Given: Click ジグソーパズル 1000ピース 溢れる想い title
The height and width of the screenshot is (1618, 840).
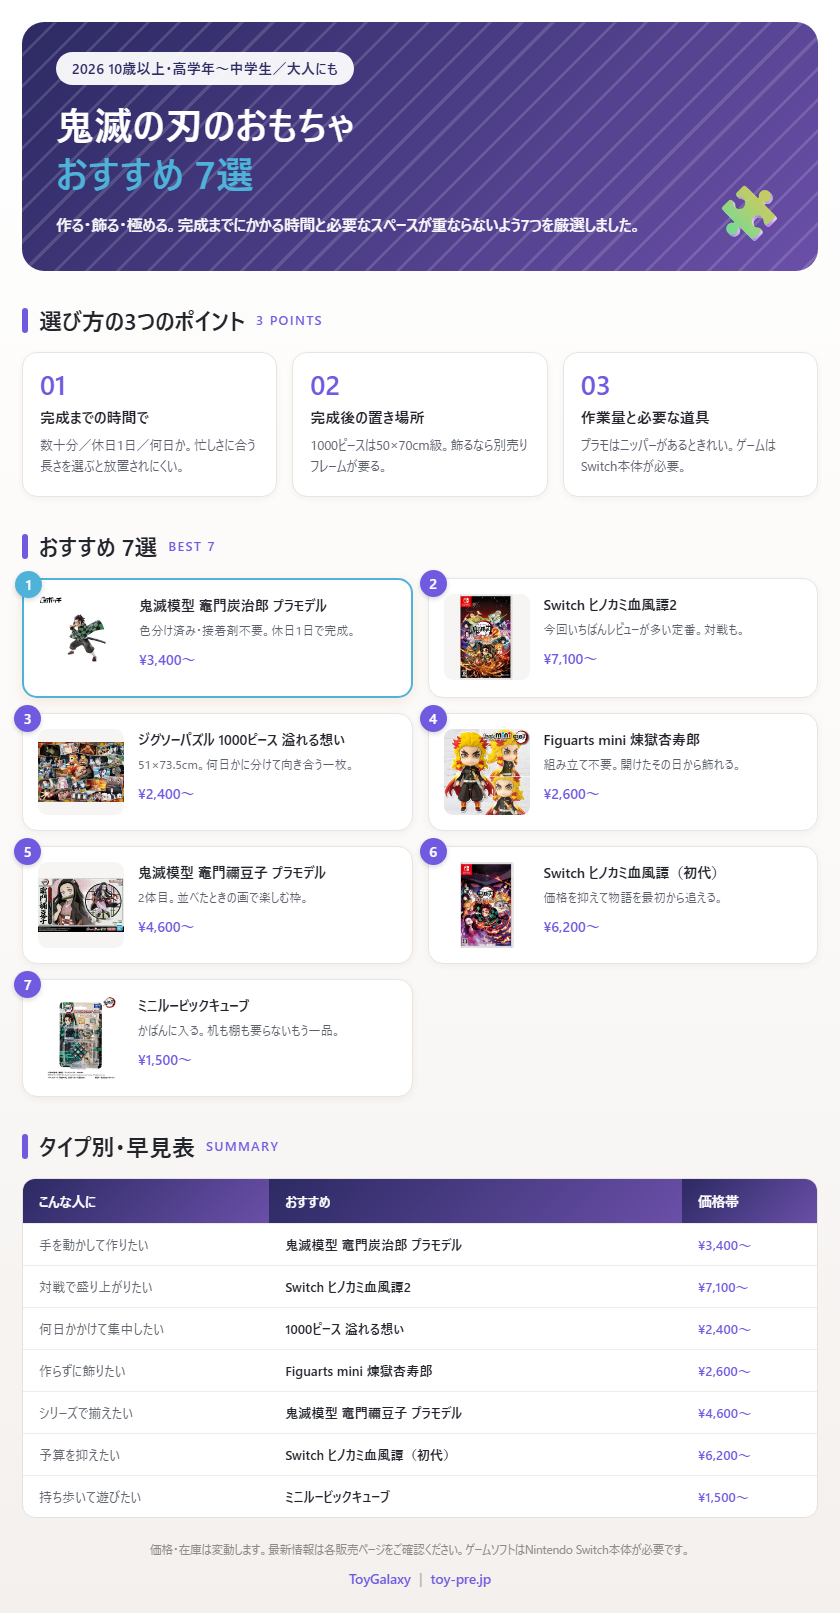Looking at the screenshot, I should [241, 740].
